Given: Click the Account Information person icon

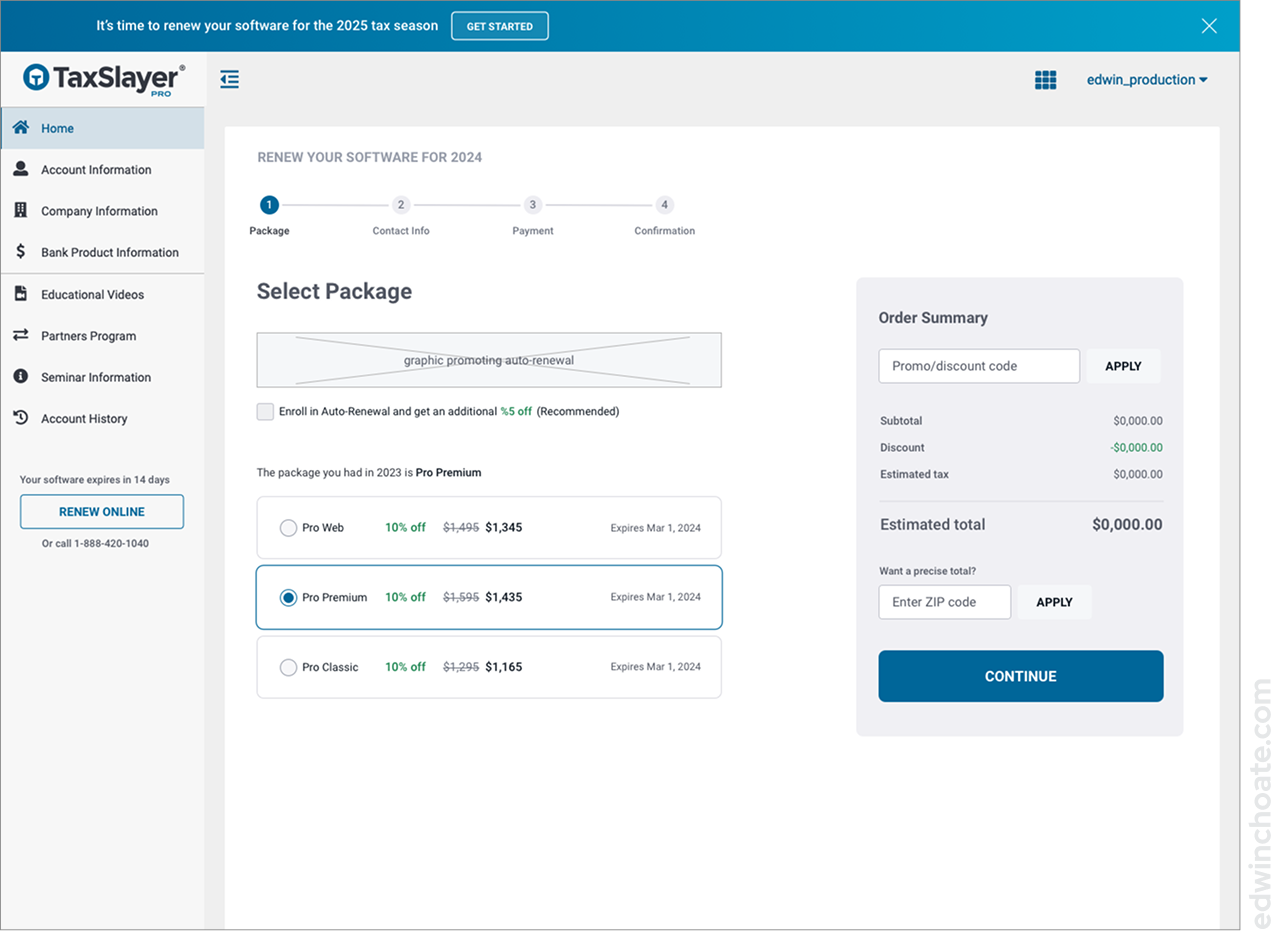Looking at the screenshot, I should 20,169.
